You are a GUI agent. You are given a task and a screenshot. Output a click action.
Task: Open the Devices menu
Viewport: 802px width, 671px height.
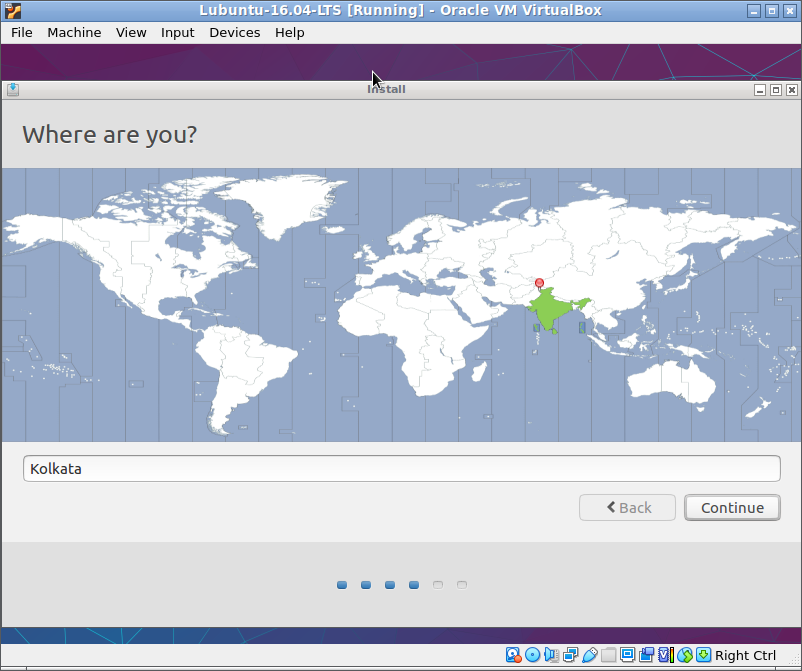click(235, 33)
